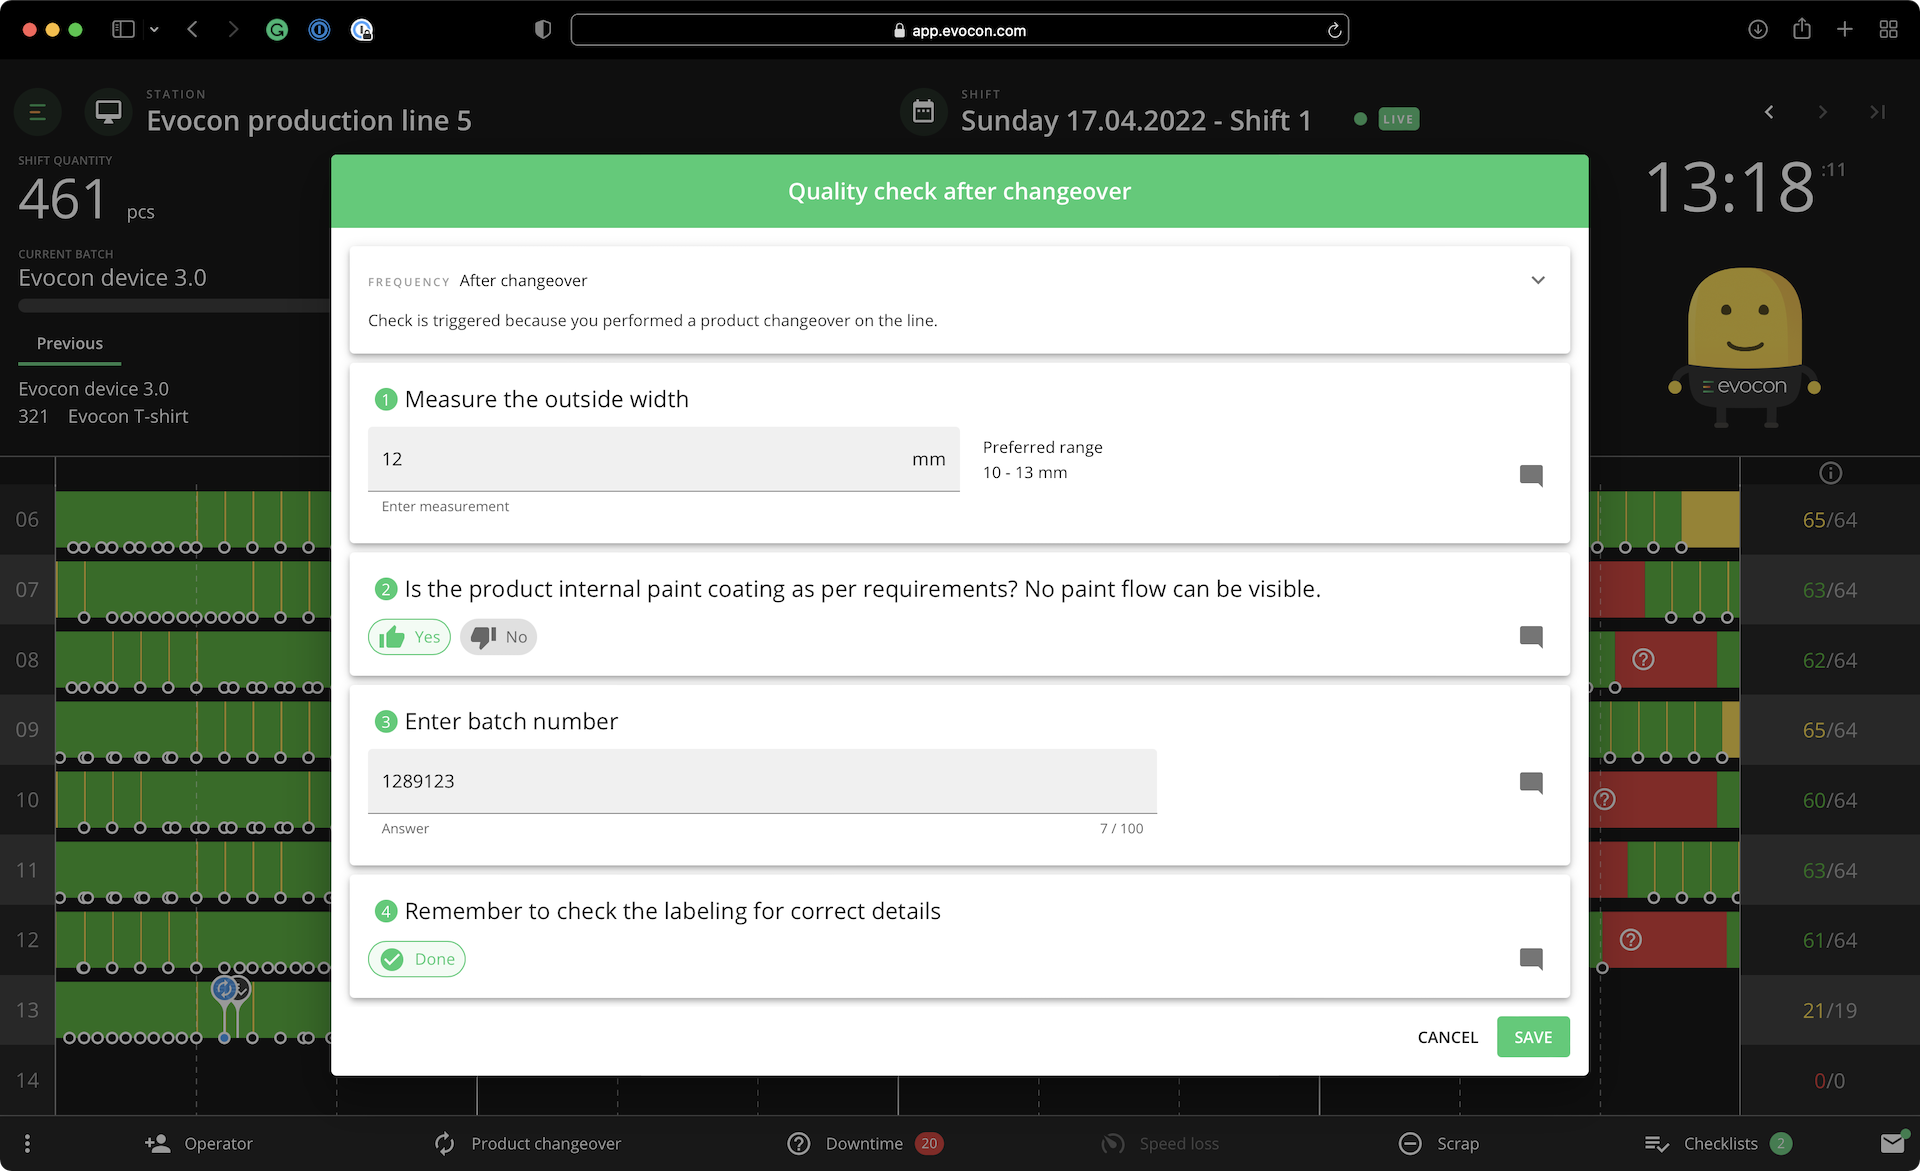Mark labeling check as Done
The height and width of the screenshot is (1171, 1920).
417,958
